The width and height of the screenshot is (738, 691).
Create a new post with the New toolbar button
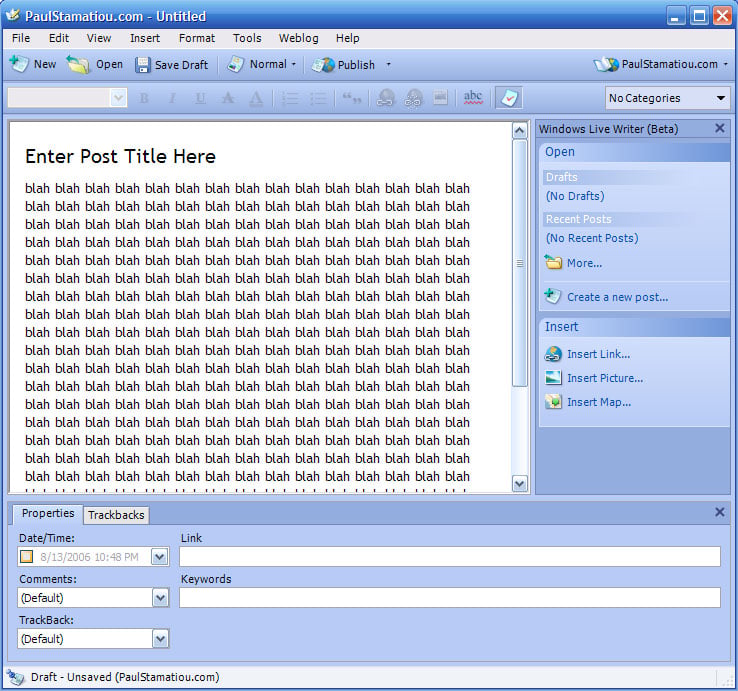(32, 64)
